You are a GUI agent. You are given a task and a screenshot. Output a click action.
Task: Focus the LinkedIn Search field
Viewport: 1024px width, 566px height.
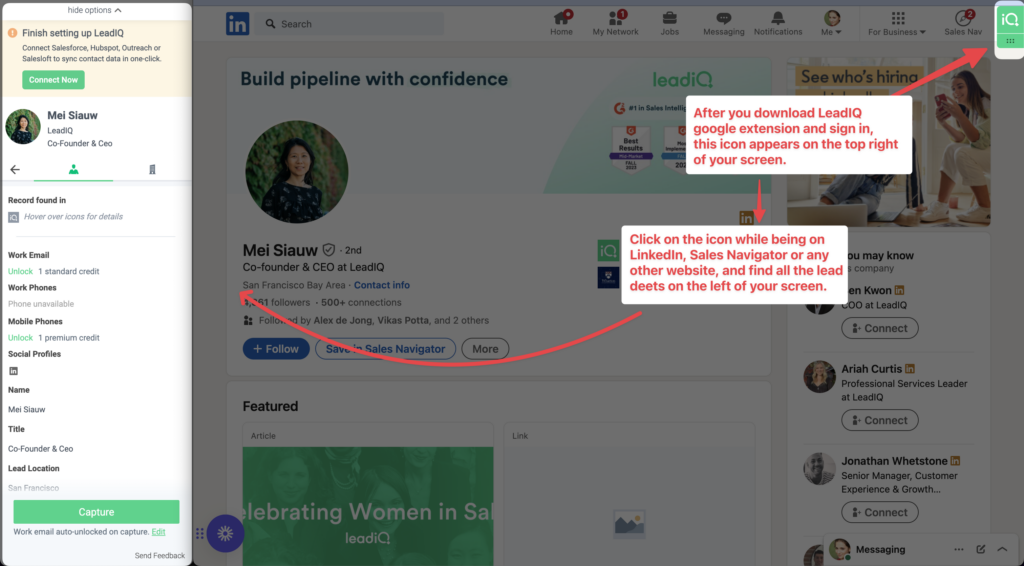(x=351, y=24)
